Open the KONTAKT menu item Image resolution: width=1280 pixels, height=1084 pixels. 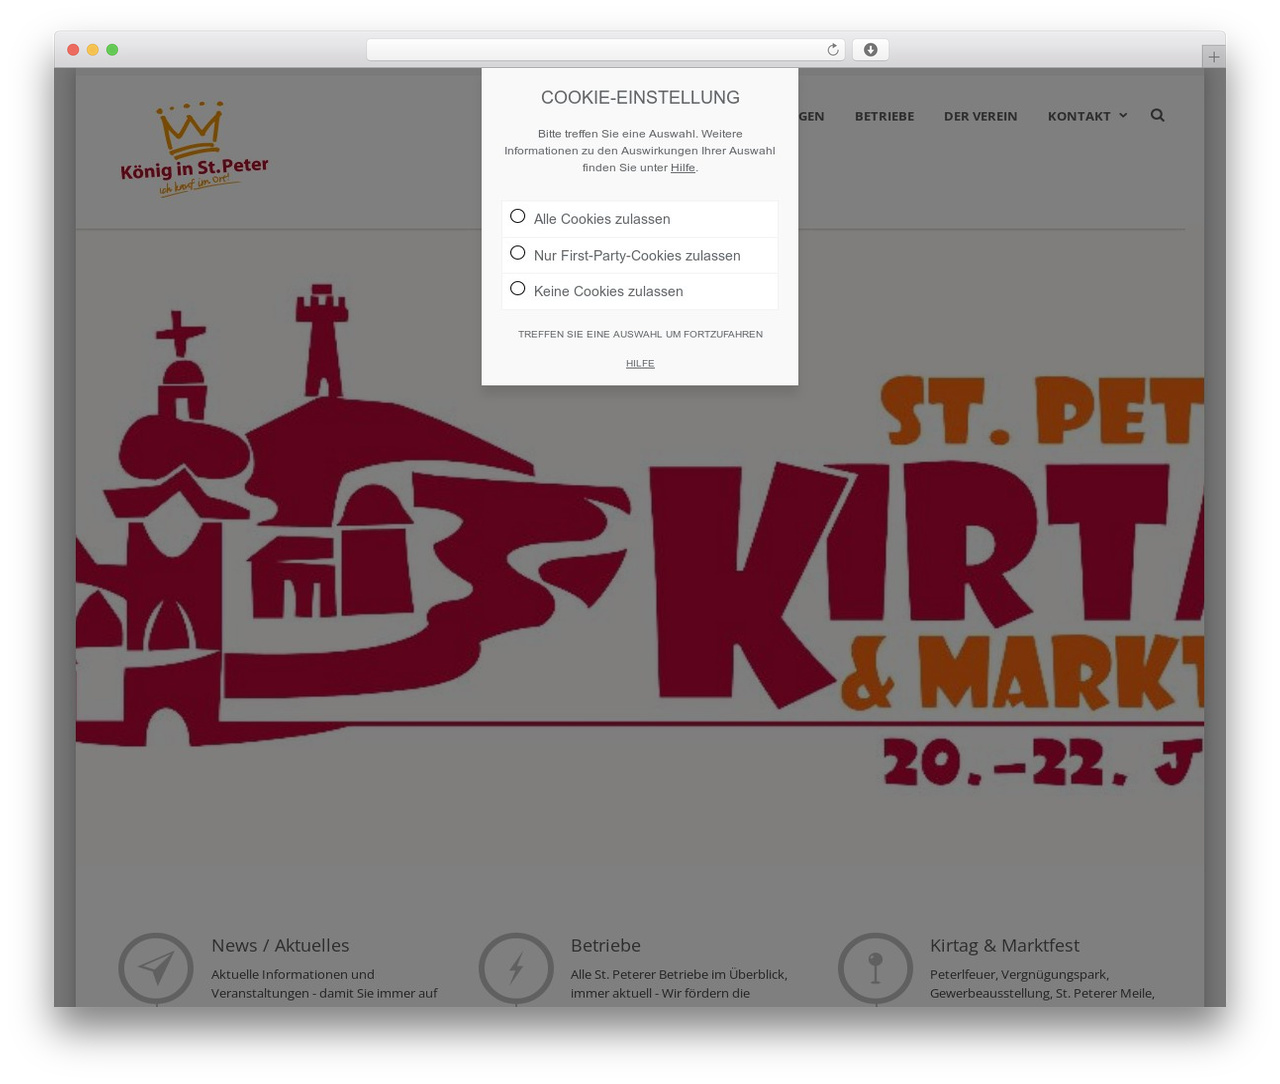1079,116
